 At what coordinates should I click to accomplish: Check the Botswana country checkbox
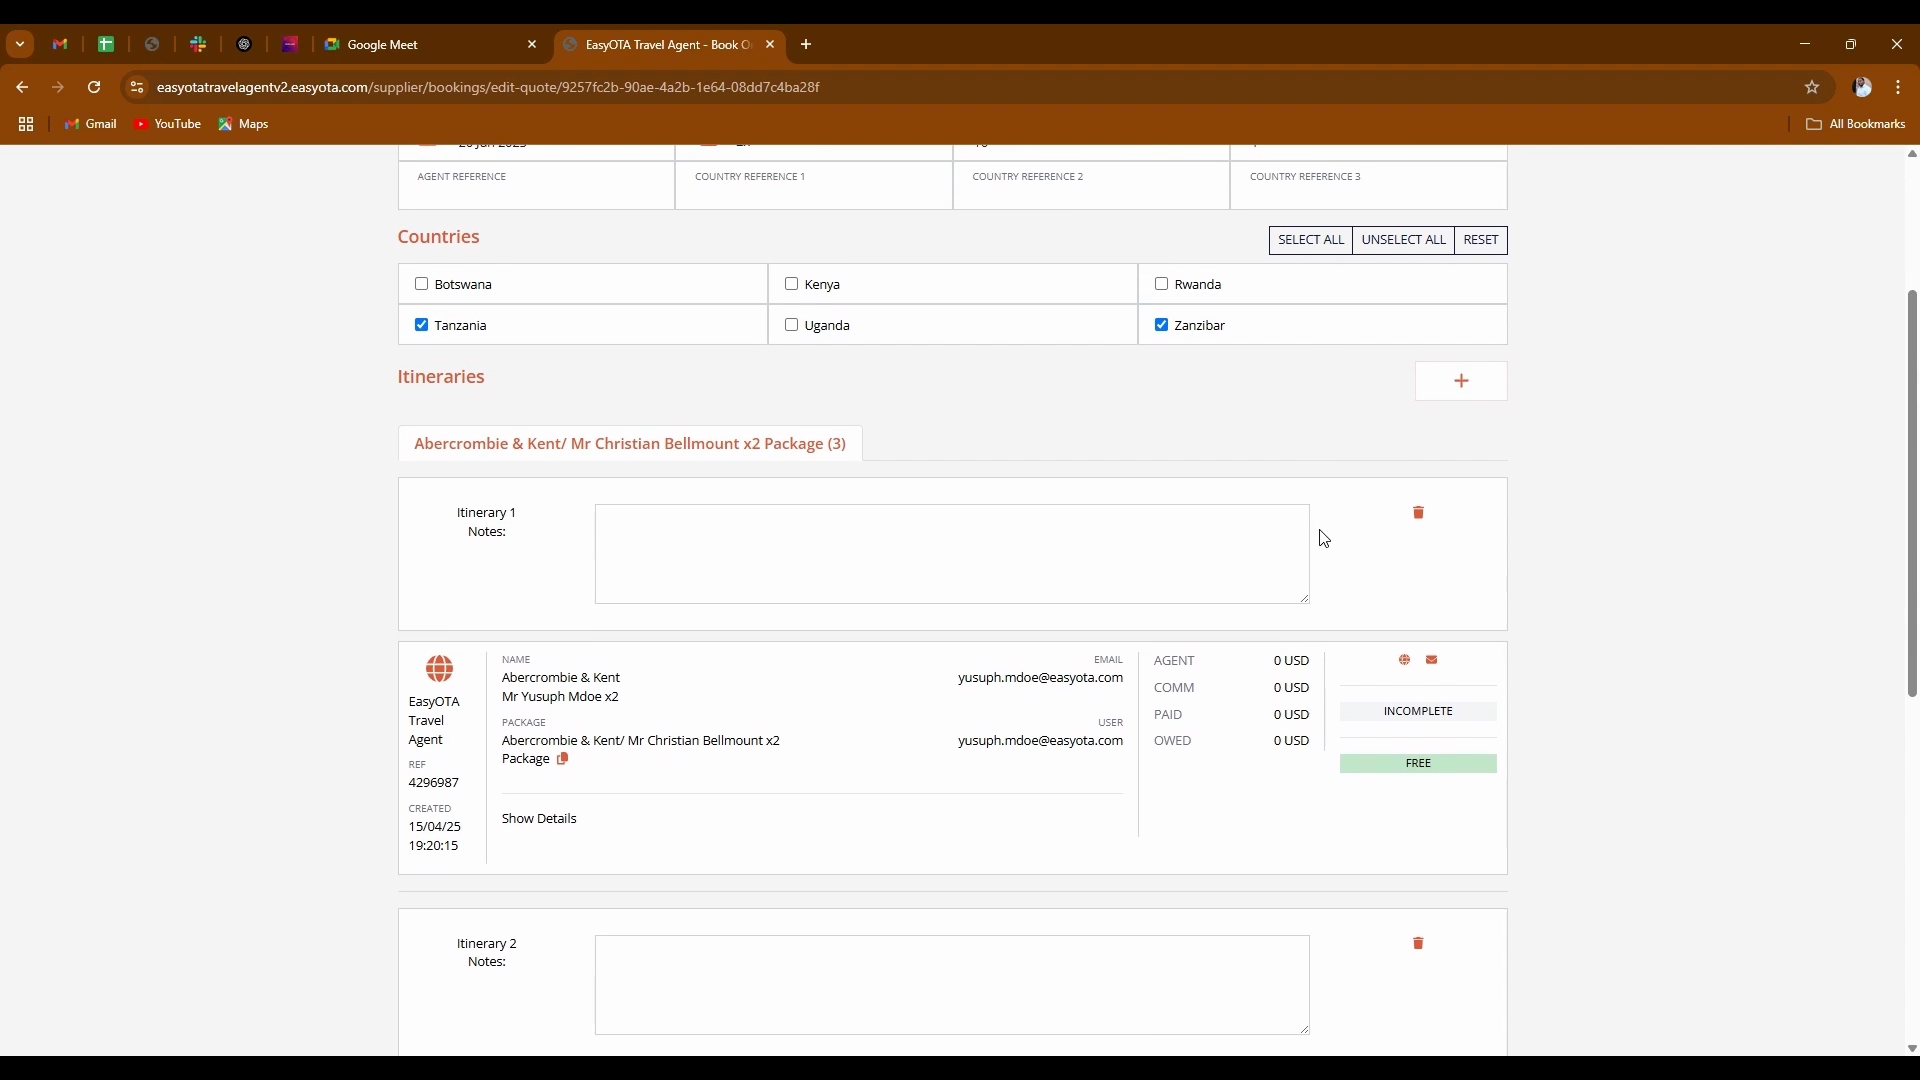pyautogui.click(x=421, y=284)
